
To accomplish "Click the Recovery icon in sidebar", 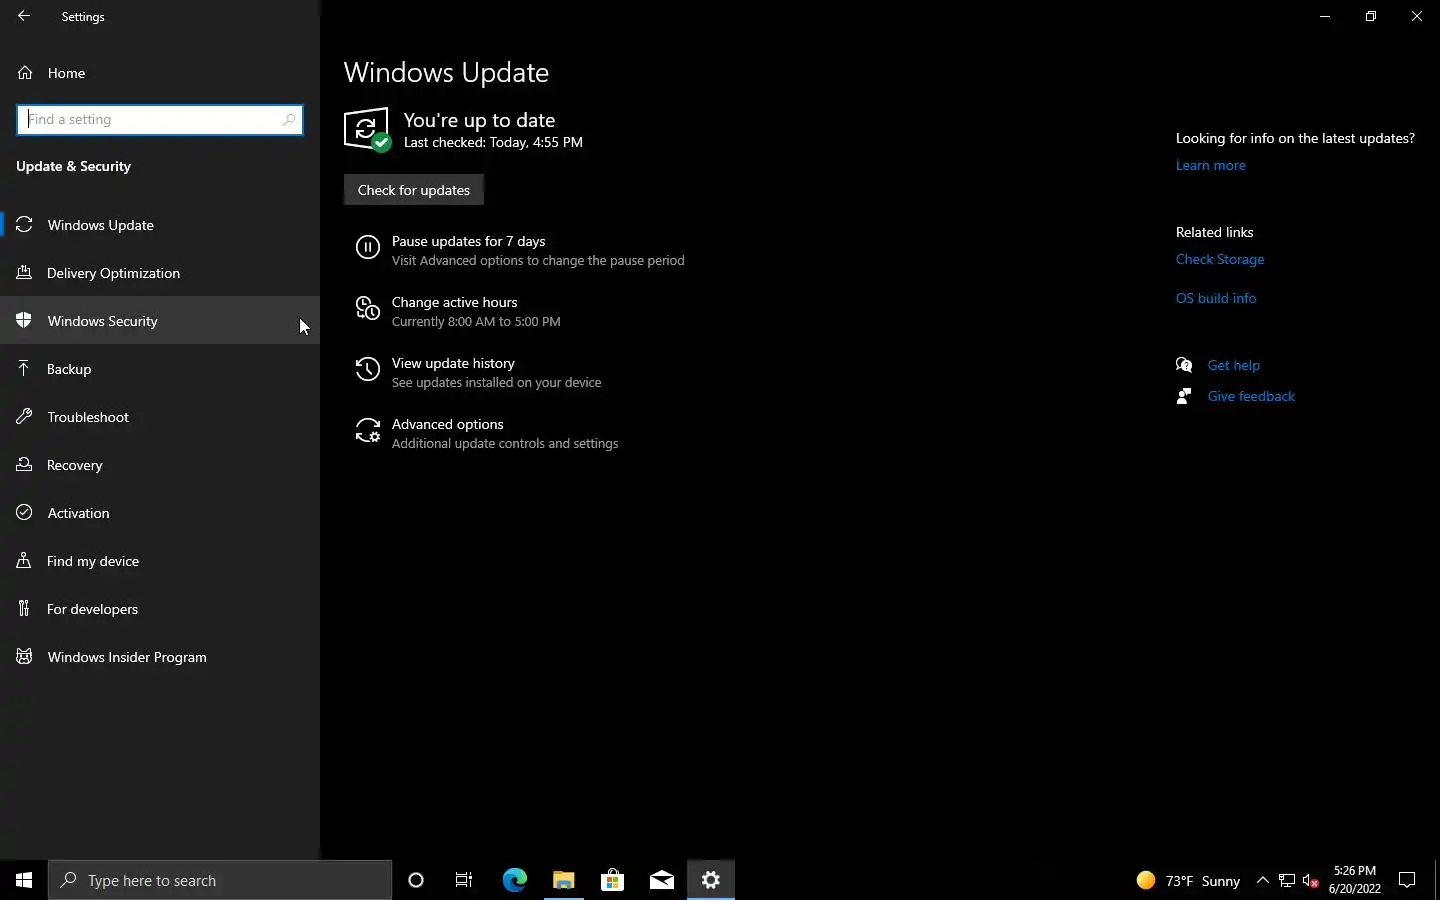I will point(24,465).
